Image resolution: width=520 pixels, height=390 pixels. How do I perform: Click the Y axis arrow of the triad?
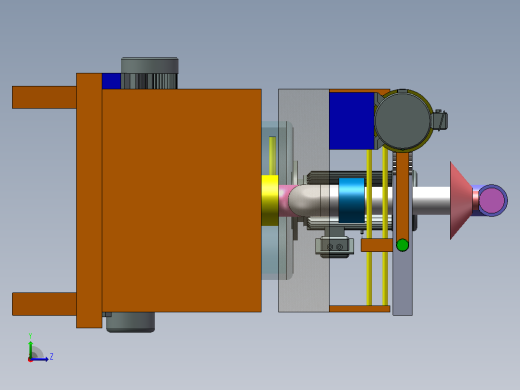[31, 349]
